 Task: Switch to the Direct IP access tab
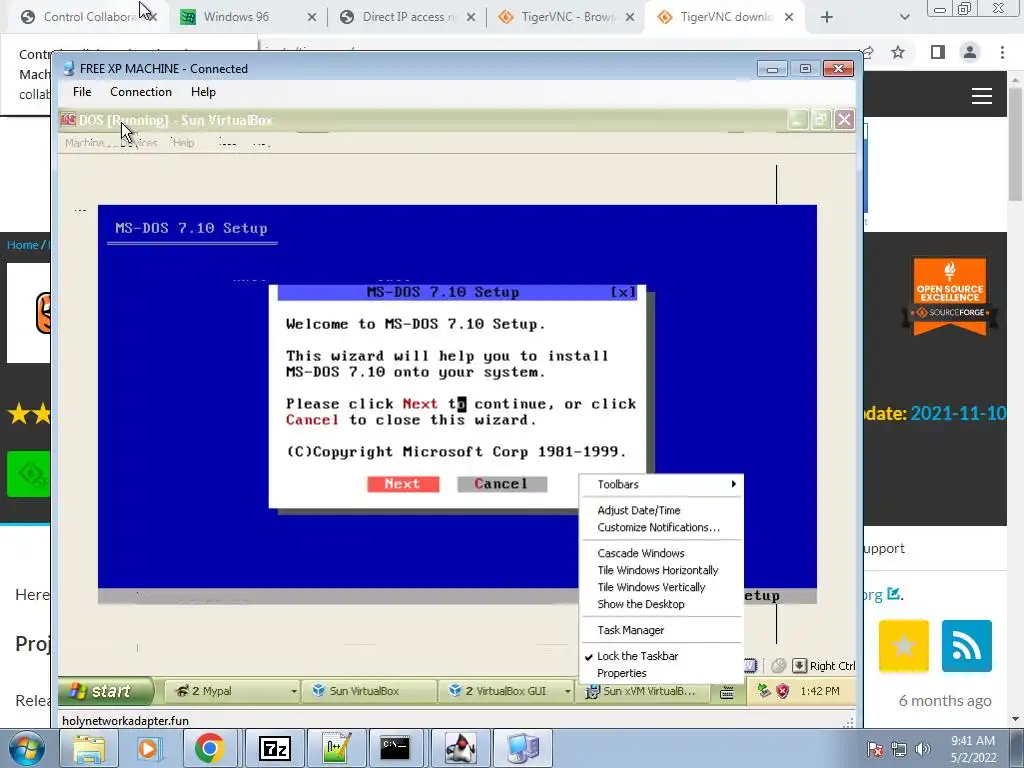pyautogui.click(x=407, y=17)
